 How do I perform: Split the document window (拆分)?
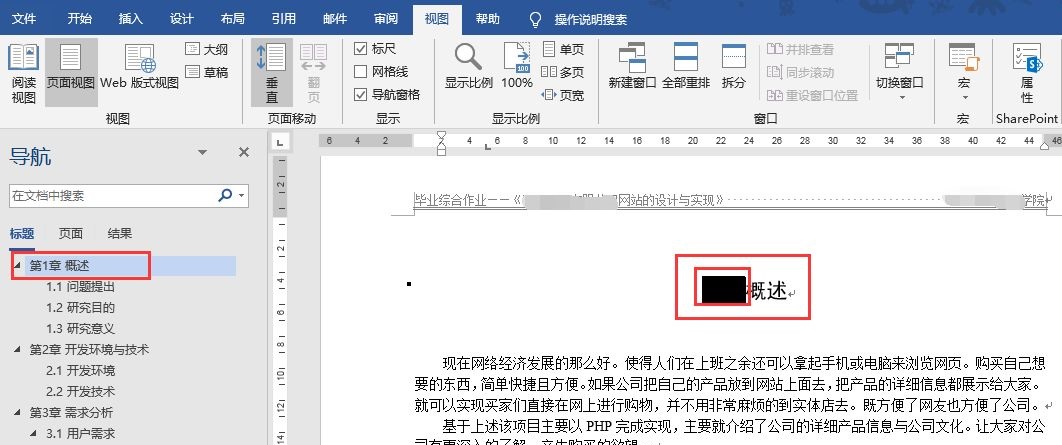coord(734,66)
